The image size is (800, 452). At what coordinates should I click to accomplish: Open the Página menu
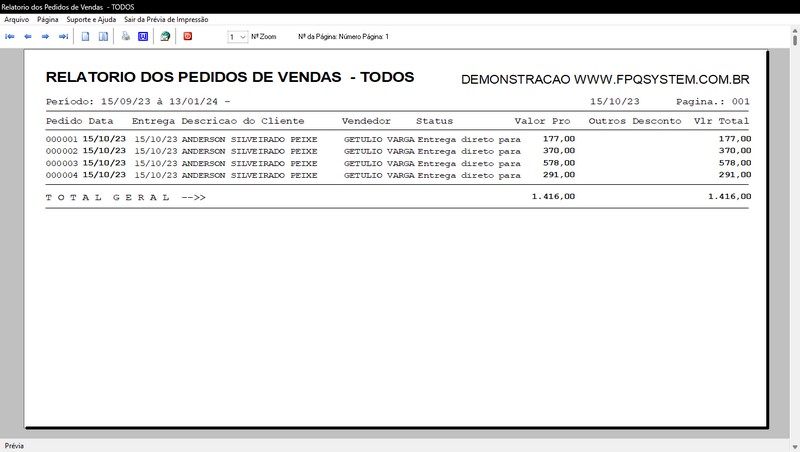pos(47,19)
